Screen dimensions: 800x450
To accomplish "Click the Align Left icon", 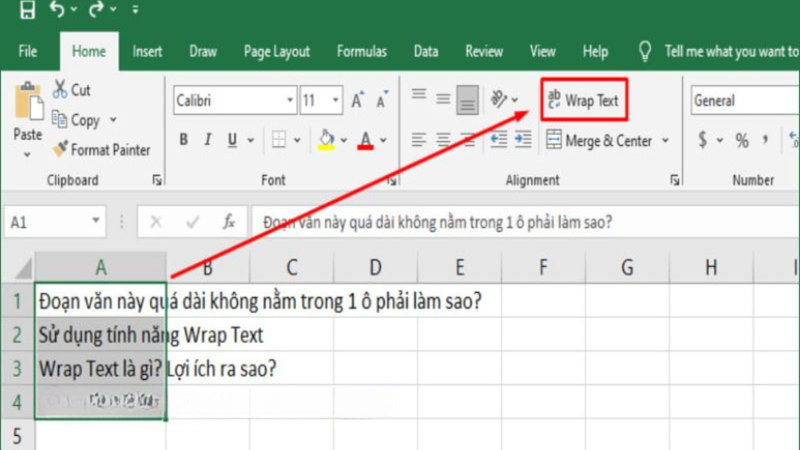I will coord(419,139).
